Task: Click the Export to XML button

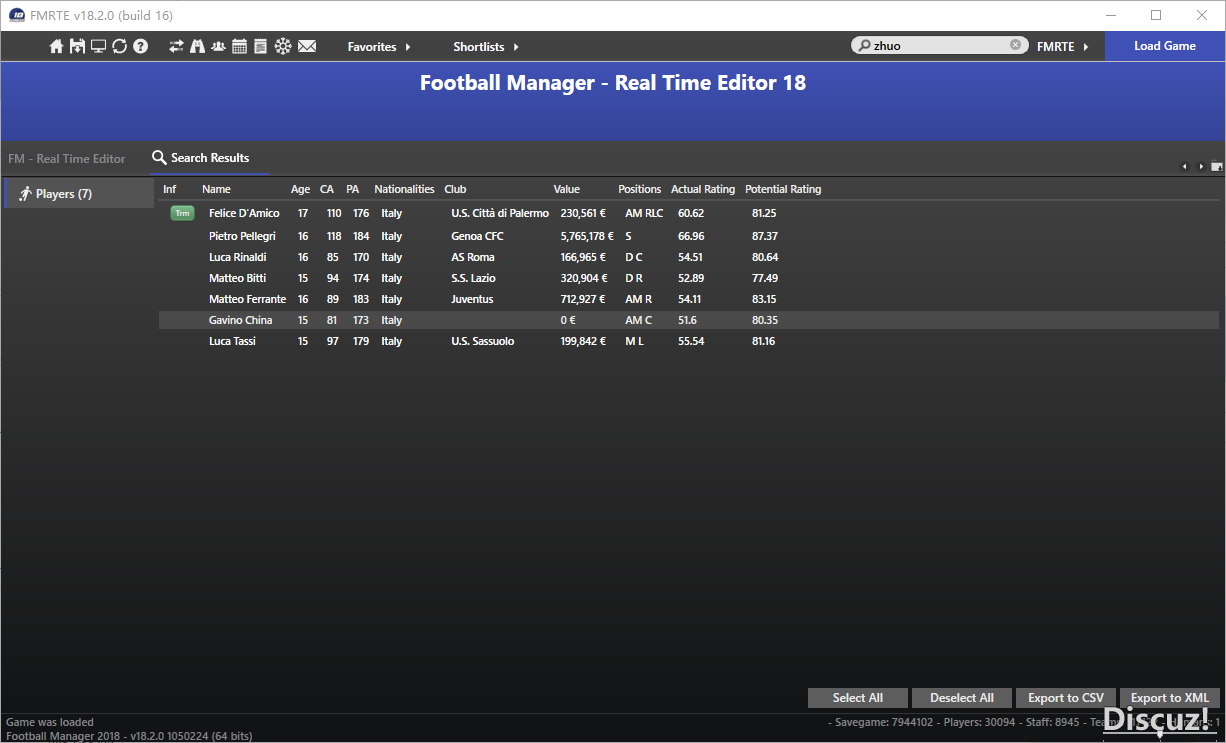Action: point(1170,698)
